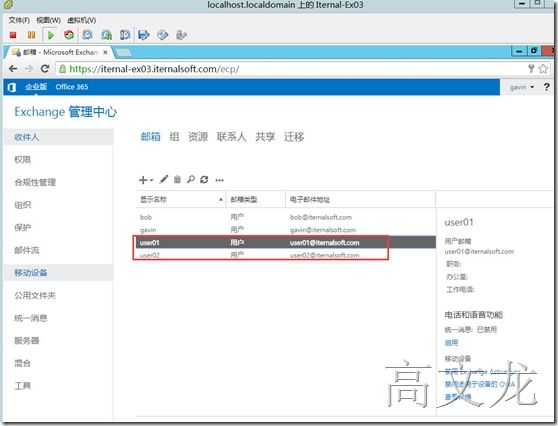Switch to the Office 365 tab
Image resolution: width=558 pixels, height=426 pixels.
72,87
